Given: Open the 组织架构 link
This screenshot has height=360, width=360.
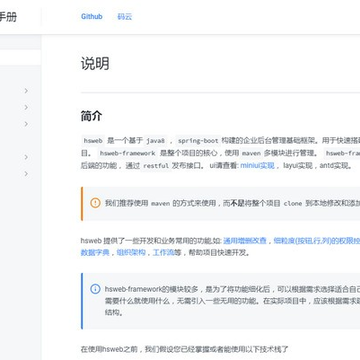Looking at the screenshot, I should 131,252.
